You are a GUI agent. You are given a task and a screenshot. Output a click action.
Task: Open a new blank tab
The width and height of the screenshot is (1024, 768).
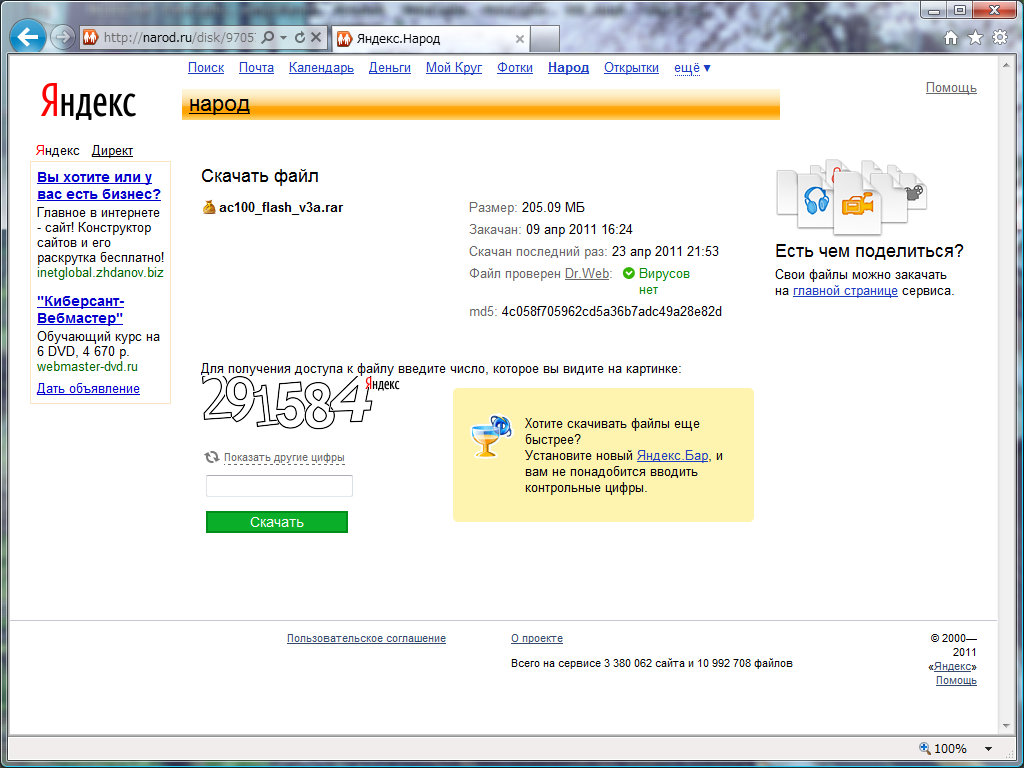click(x=545, y=39)
